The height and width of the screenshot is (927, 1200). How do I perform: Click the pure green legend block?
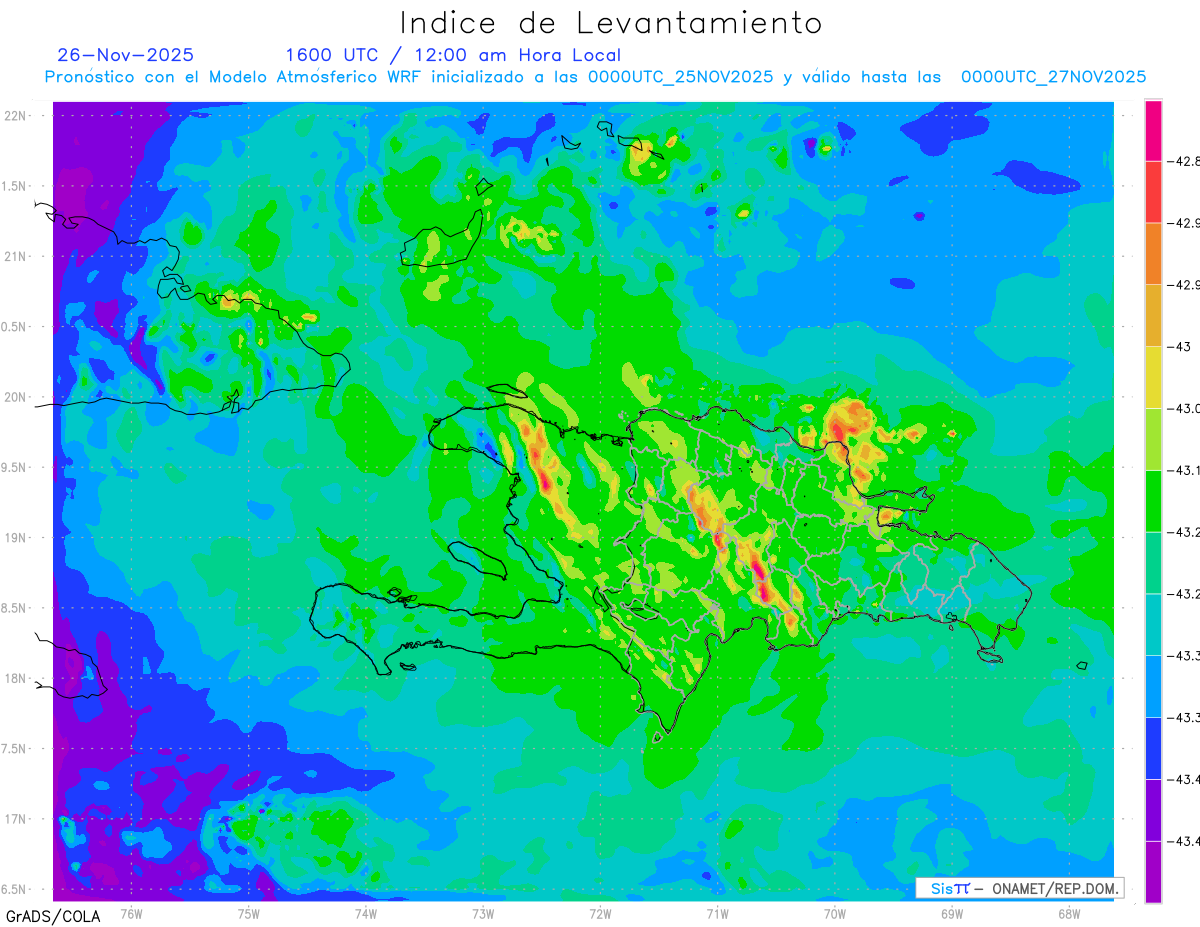[1153, 501]
